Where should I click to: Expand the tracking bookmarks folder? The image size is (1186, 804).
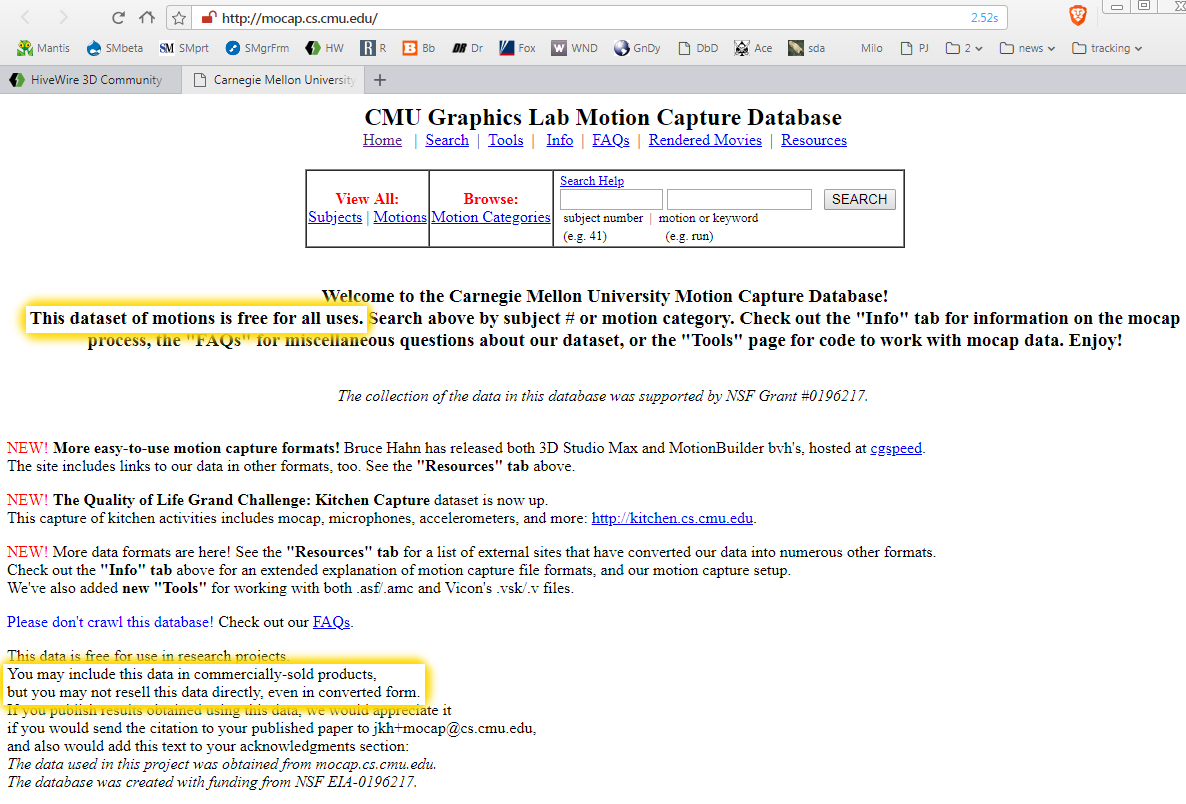[1106, 48]
